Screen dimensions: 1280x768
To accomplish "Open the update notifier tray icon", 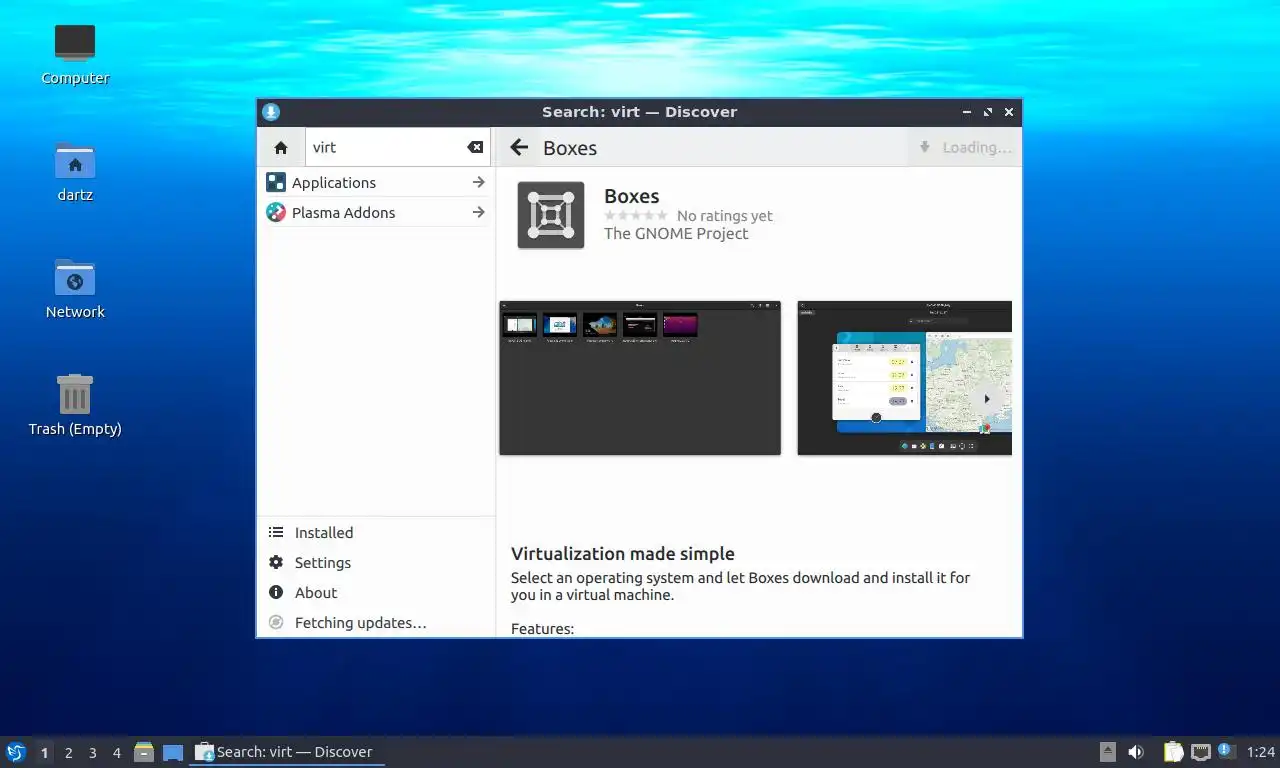I will tap(1226, 752).
